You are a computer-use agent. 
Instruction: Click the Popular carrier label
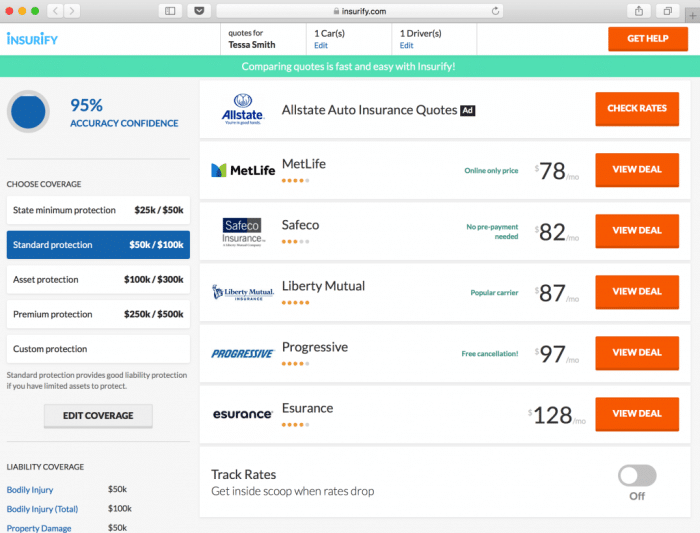[x=494, y=293]
